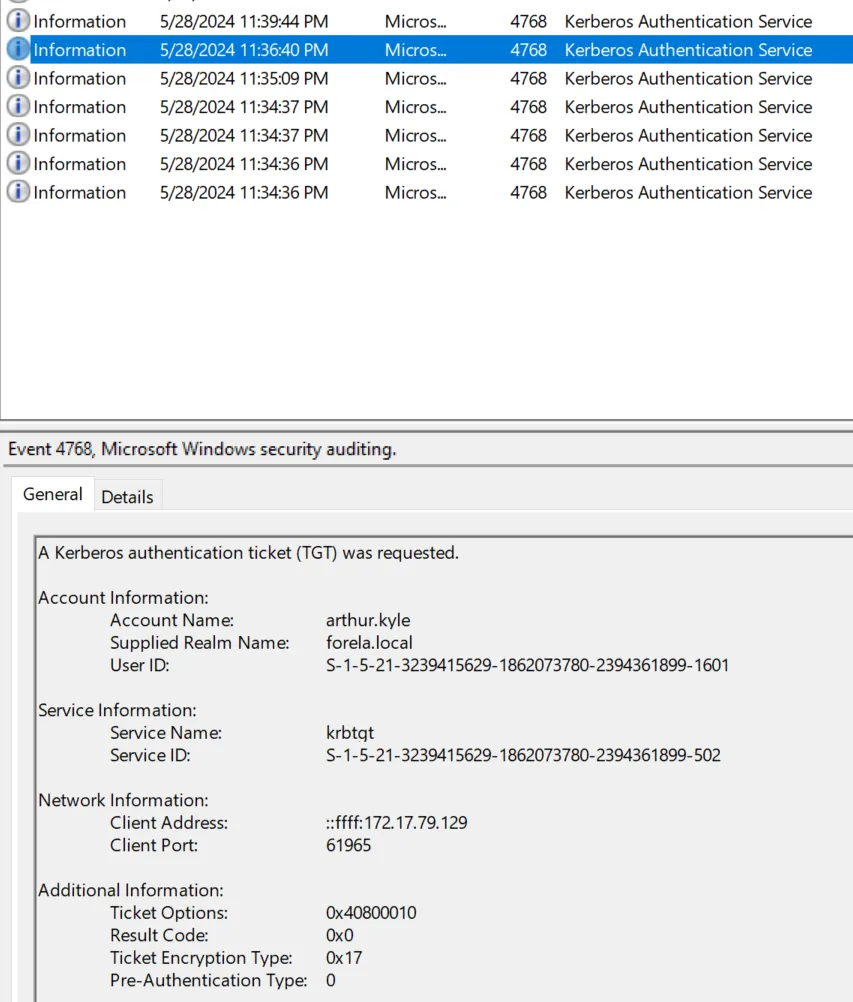
Task: Click the event ID 4768 in the 11:35:09 PM row
Action: tap(528, 79)
